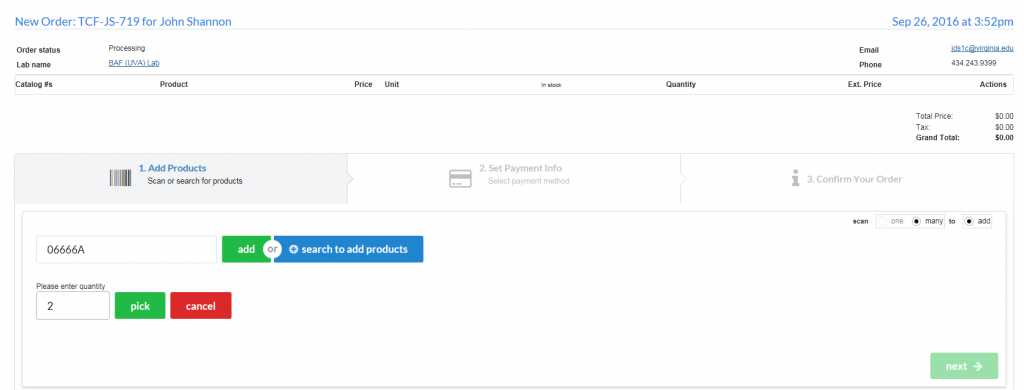Click the Order status label

click(38, 50)
